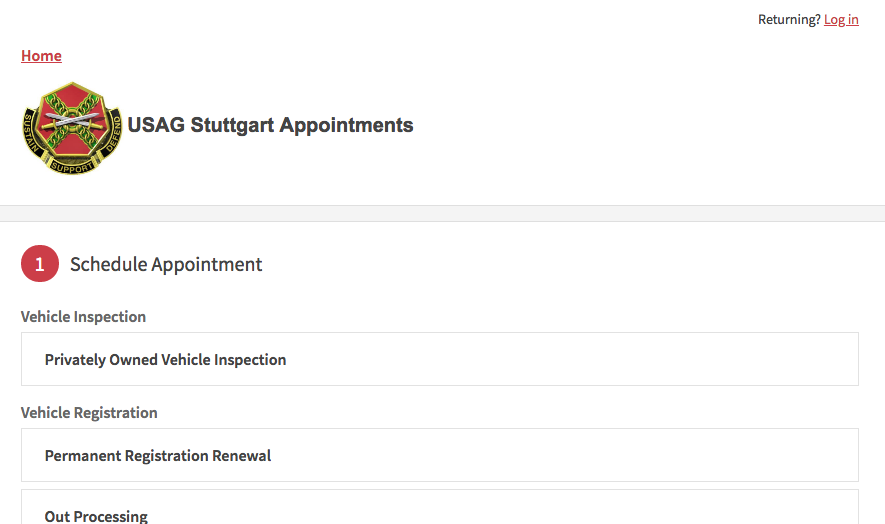Open the Home breadcrumb link
The height and width of the screenshot is (524, 885).
pyautogui.click(x=41, y=56)
